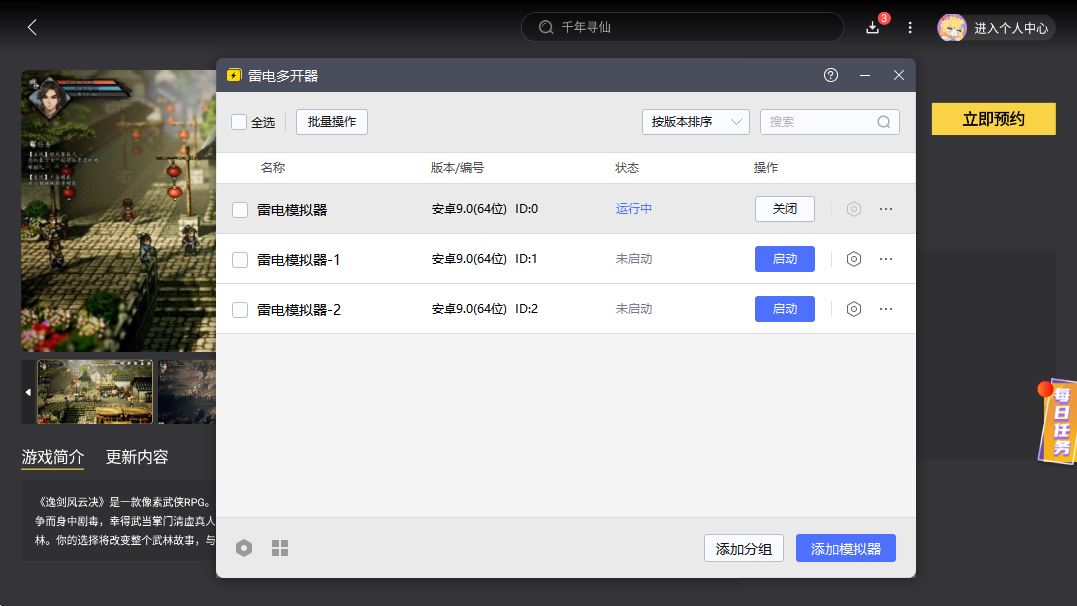The height and width of the screenshot is (606, 1077).
Task: Switch to grid view icon at bottom
Action: (280, 548)
